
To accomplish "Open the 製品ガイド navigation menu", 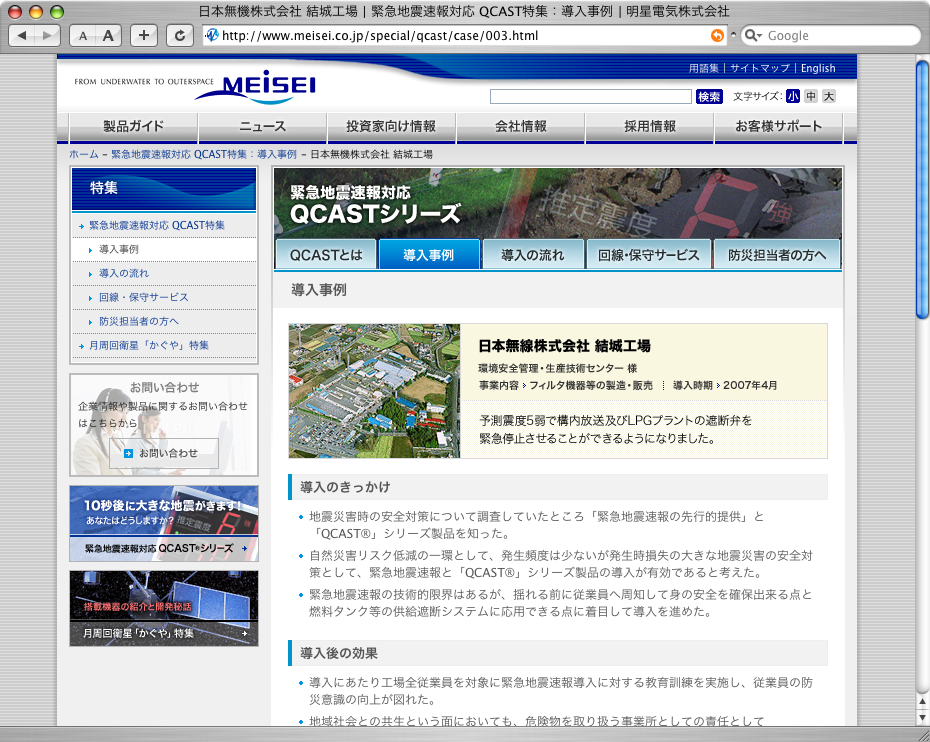I will (x=133, y=127).
